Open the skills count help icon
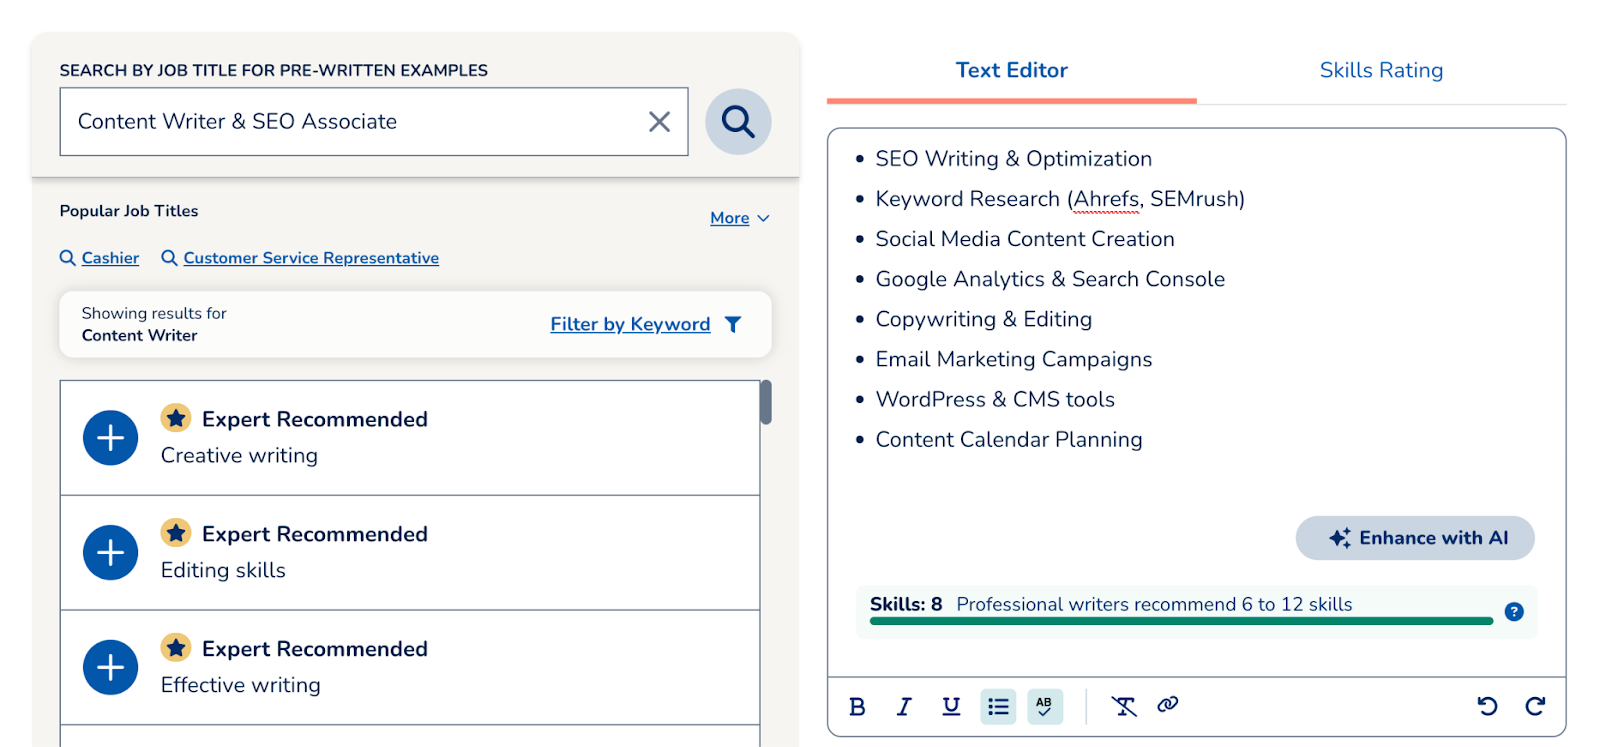The width and height of the screenshot is (1600, 747). pyautogui.click(x=1514, y=612)
